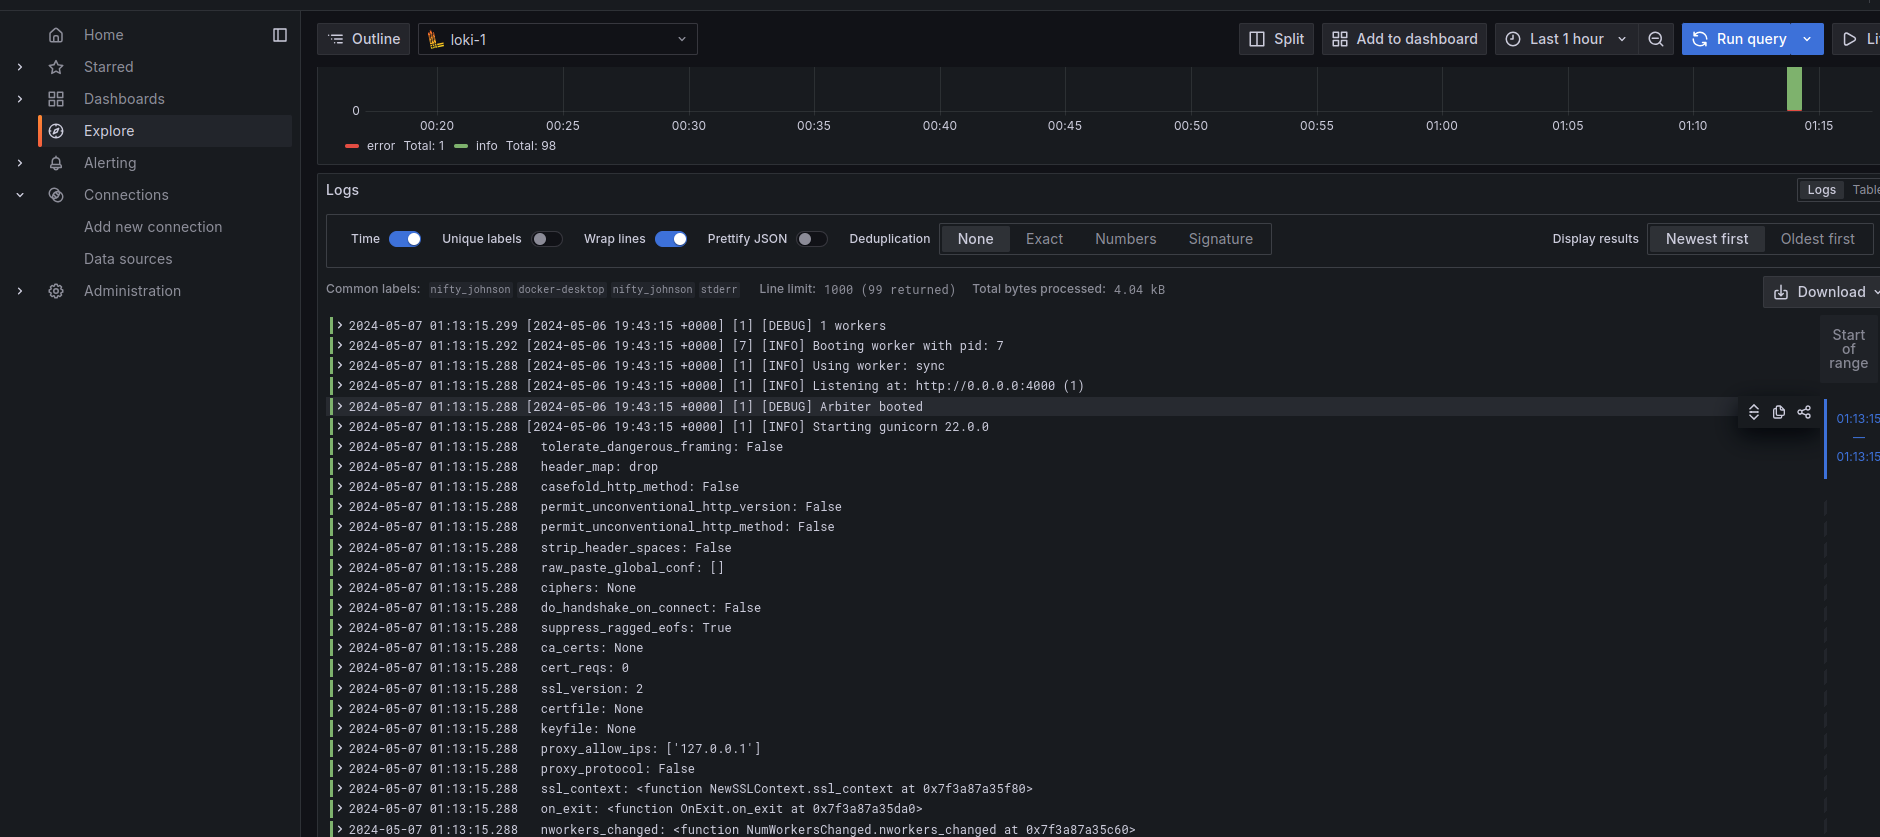Screen dimensions: 1880x837
Task: Click Add to dashboard button
Action: 1404,39
